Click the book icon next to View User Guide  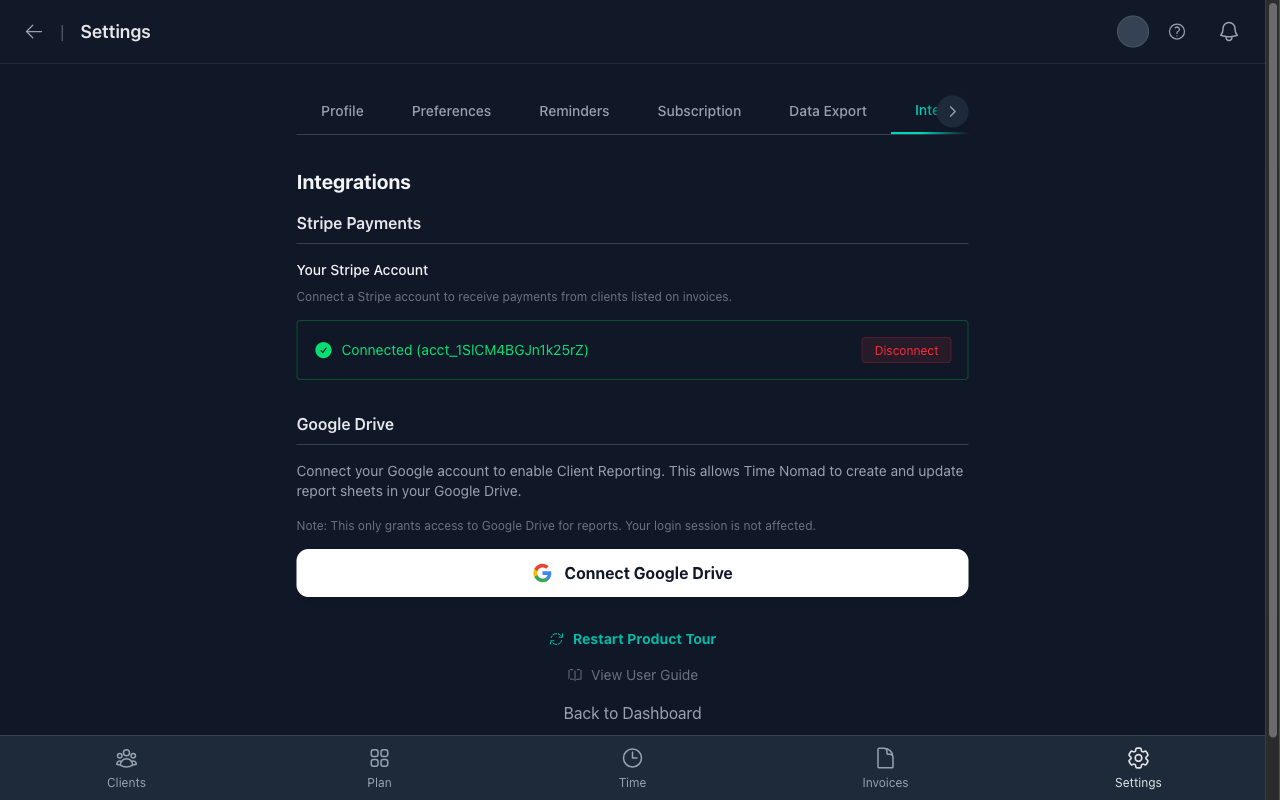pyautogui.click(x=574, y=675)
